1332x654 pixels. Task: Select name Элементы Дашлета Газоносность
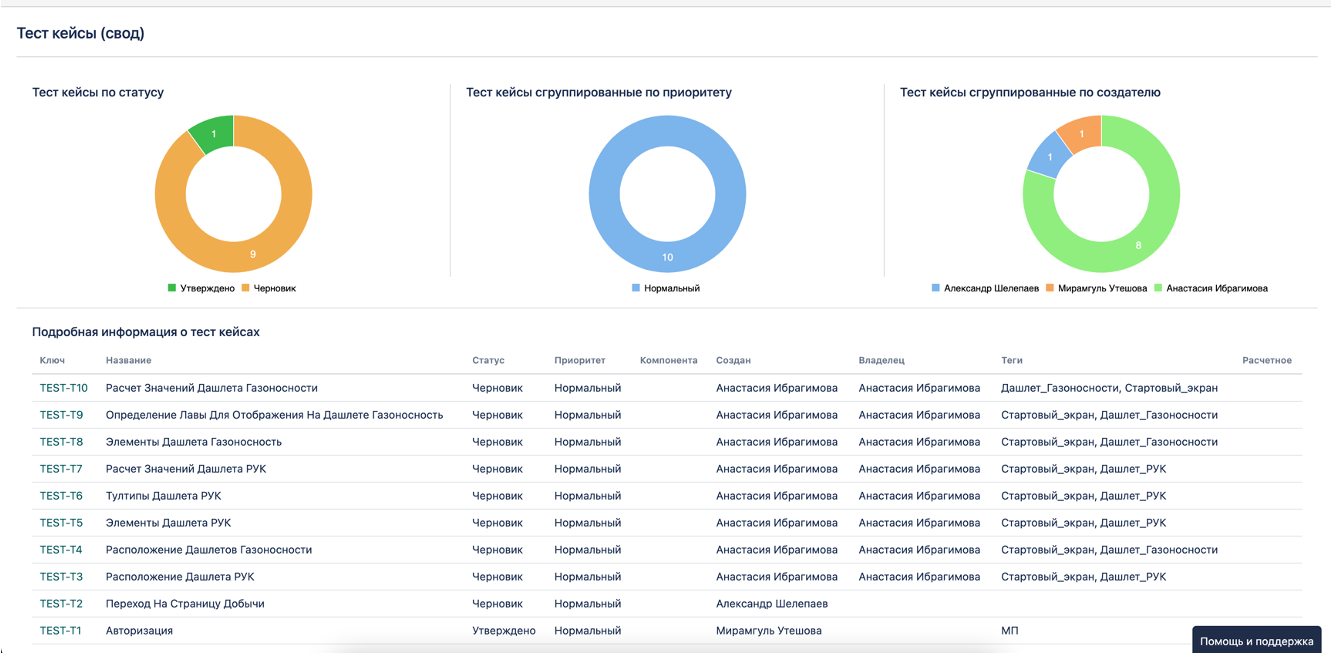pos(194,442)
